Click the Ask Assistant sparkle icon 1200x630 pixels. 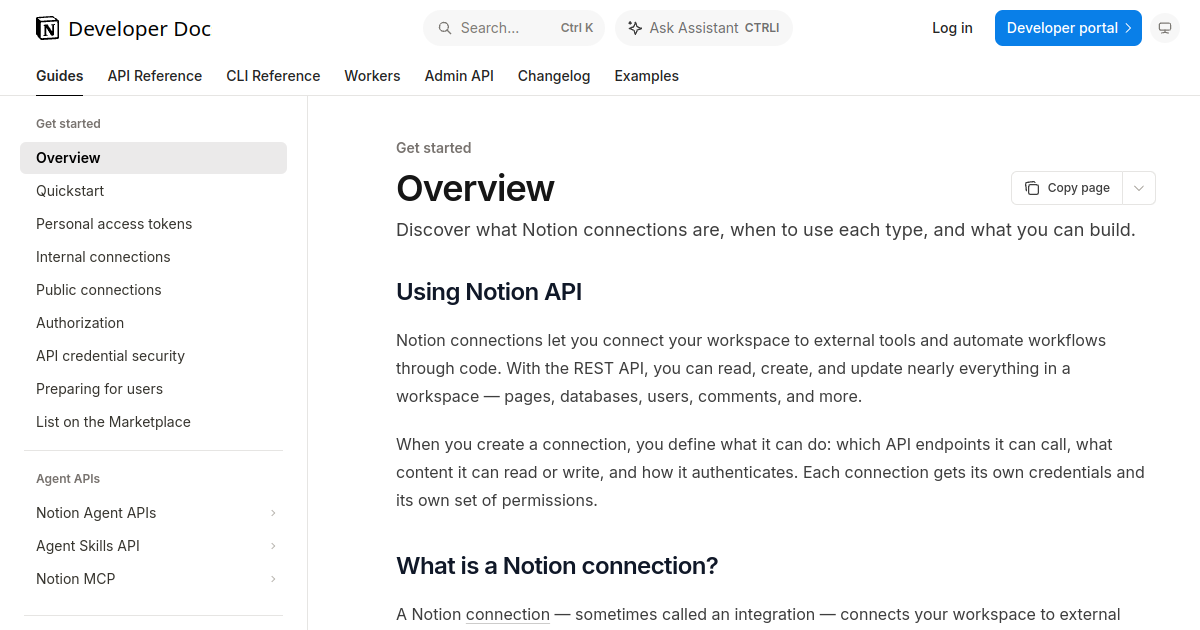[x=635, y=28]
